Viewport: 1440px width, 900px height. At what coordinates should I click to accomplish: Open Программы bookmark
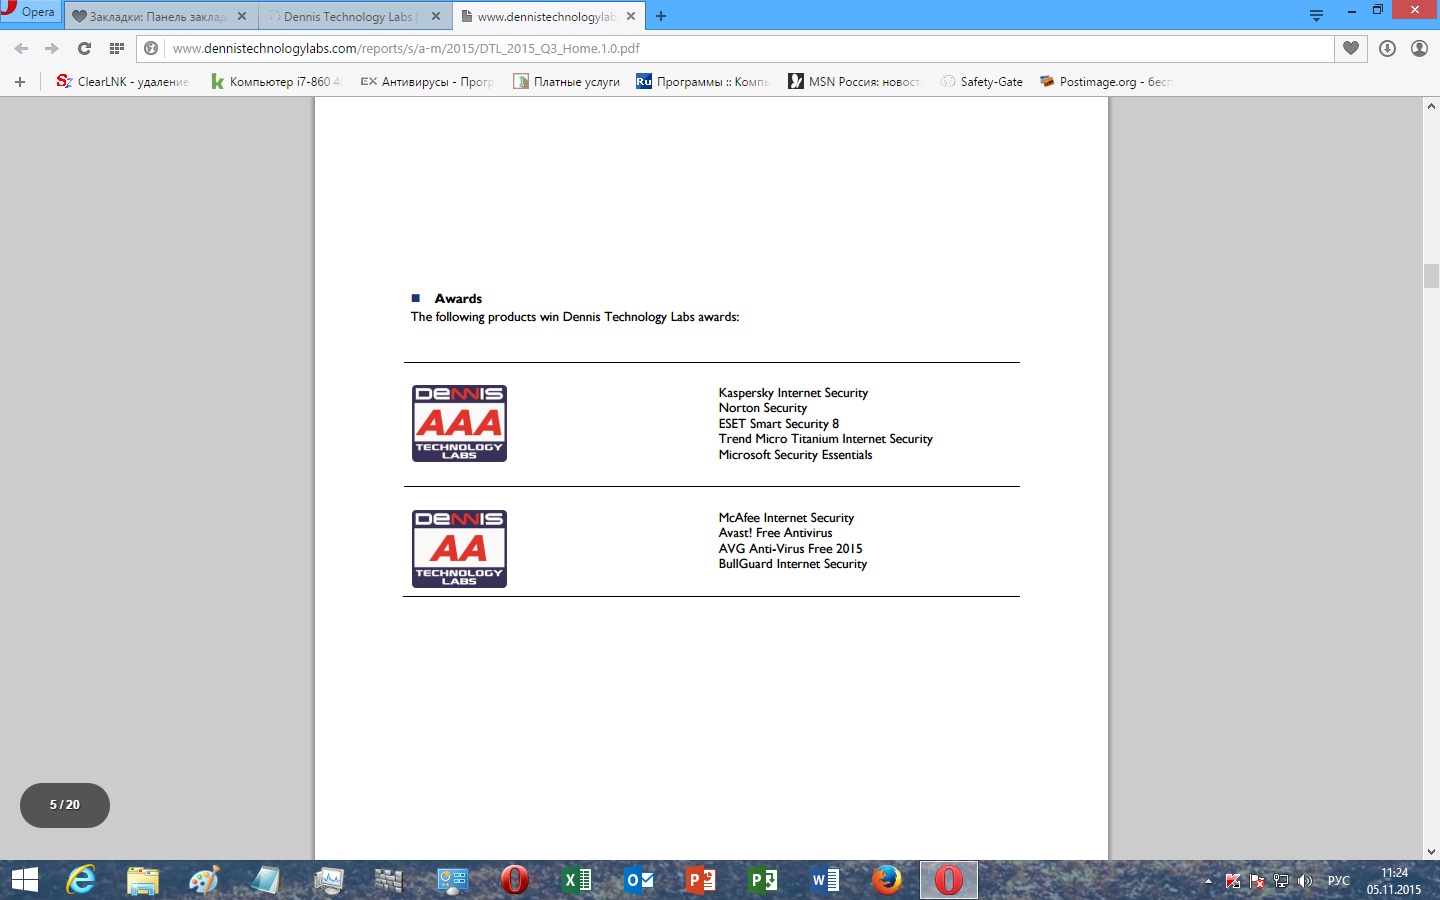click(703, 82)
